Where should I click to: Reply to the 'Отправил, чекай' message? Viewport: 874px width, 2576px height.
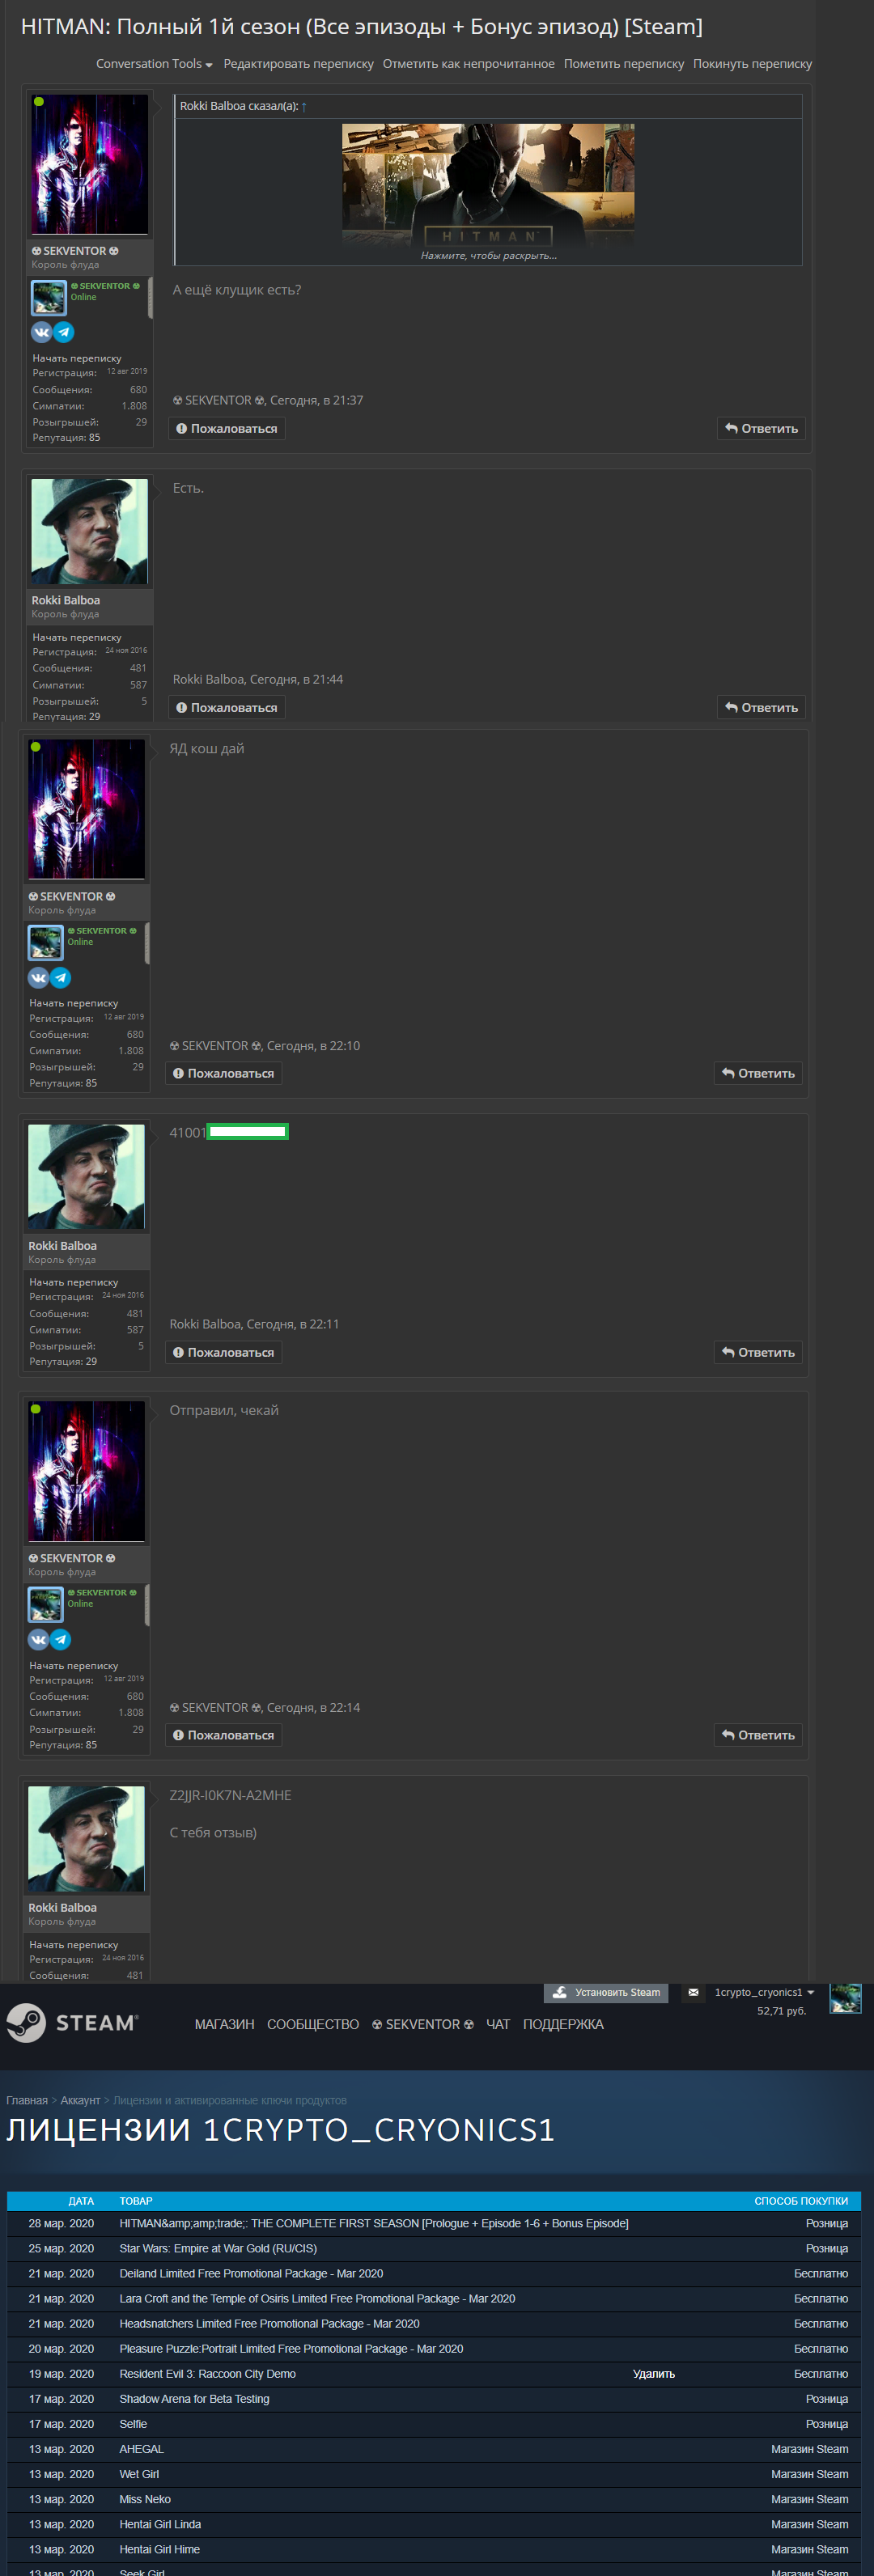coord(758,1735)
